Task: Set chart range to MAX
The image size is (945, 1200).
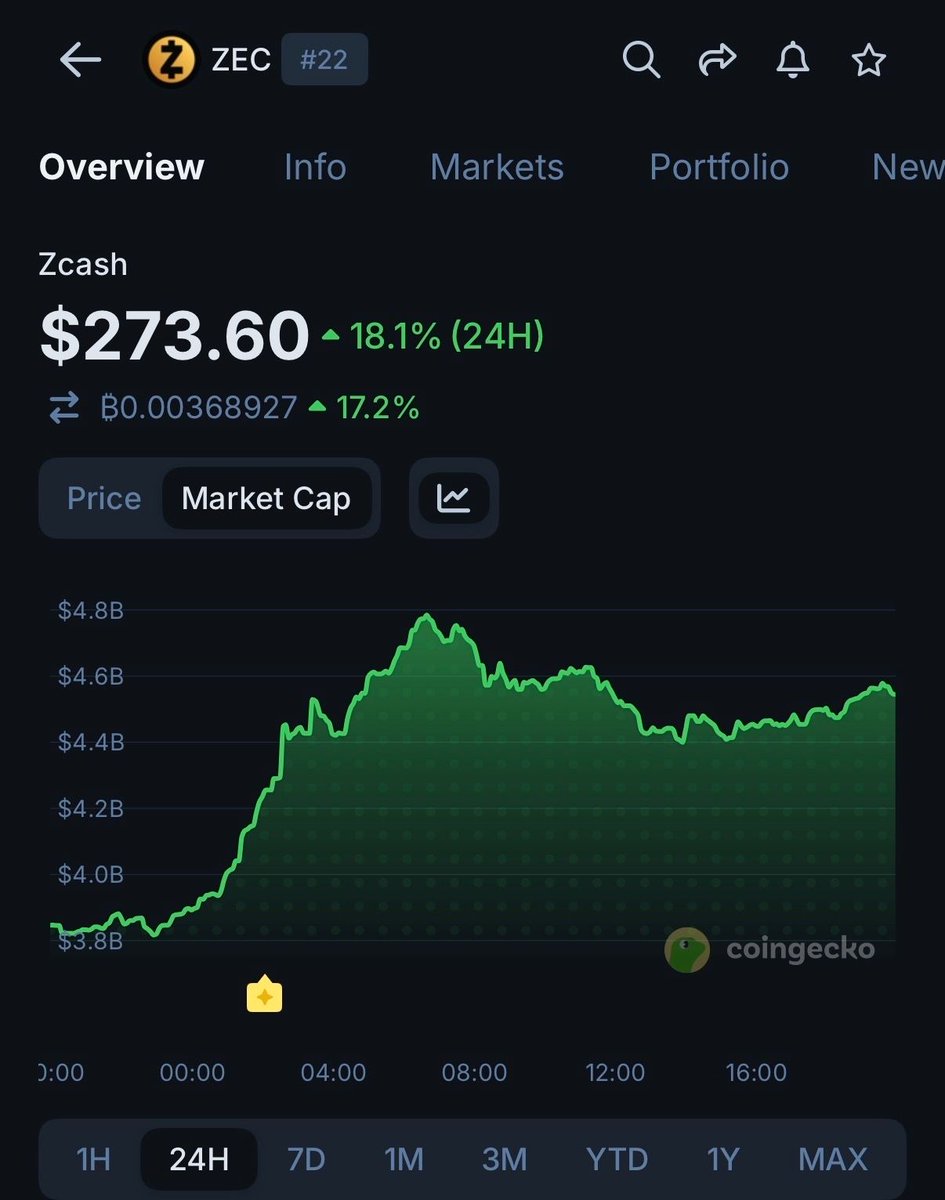Action: (x=833, y=1159)
